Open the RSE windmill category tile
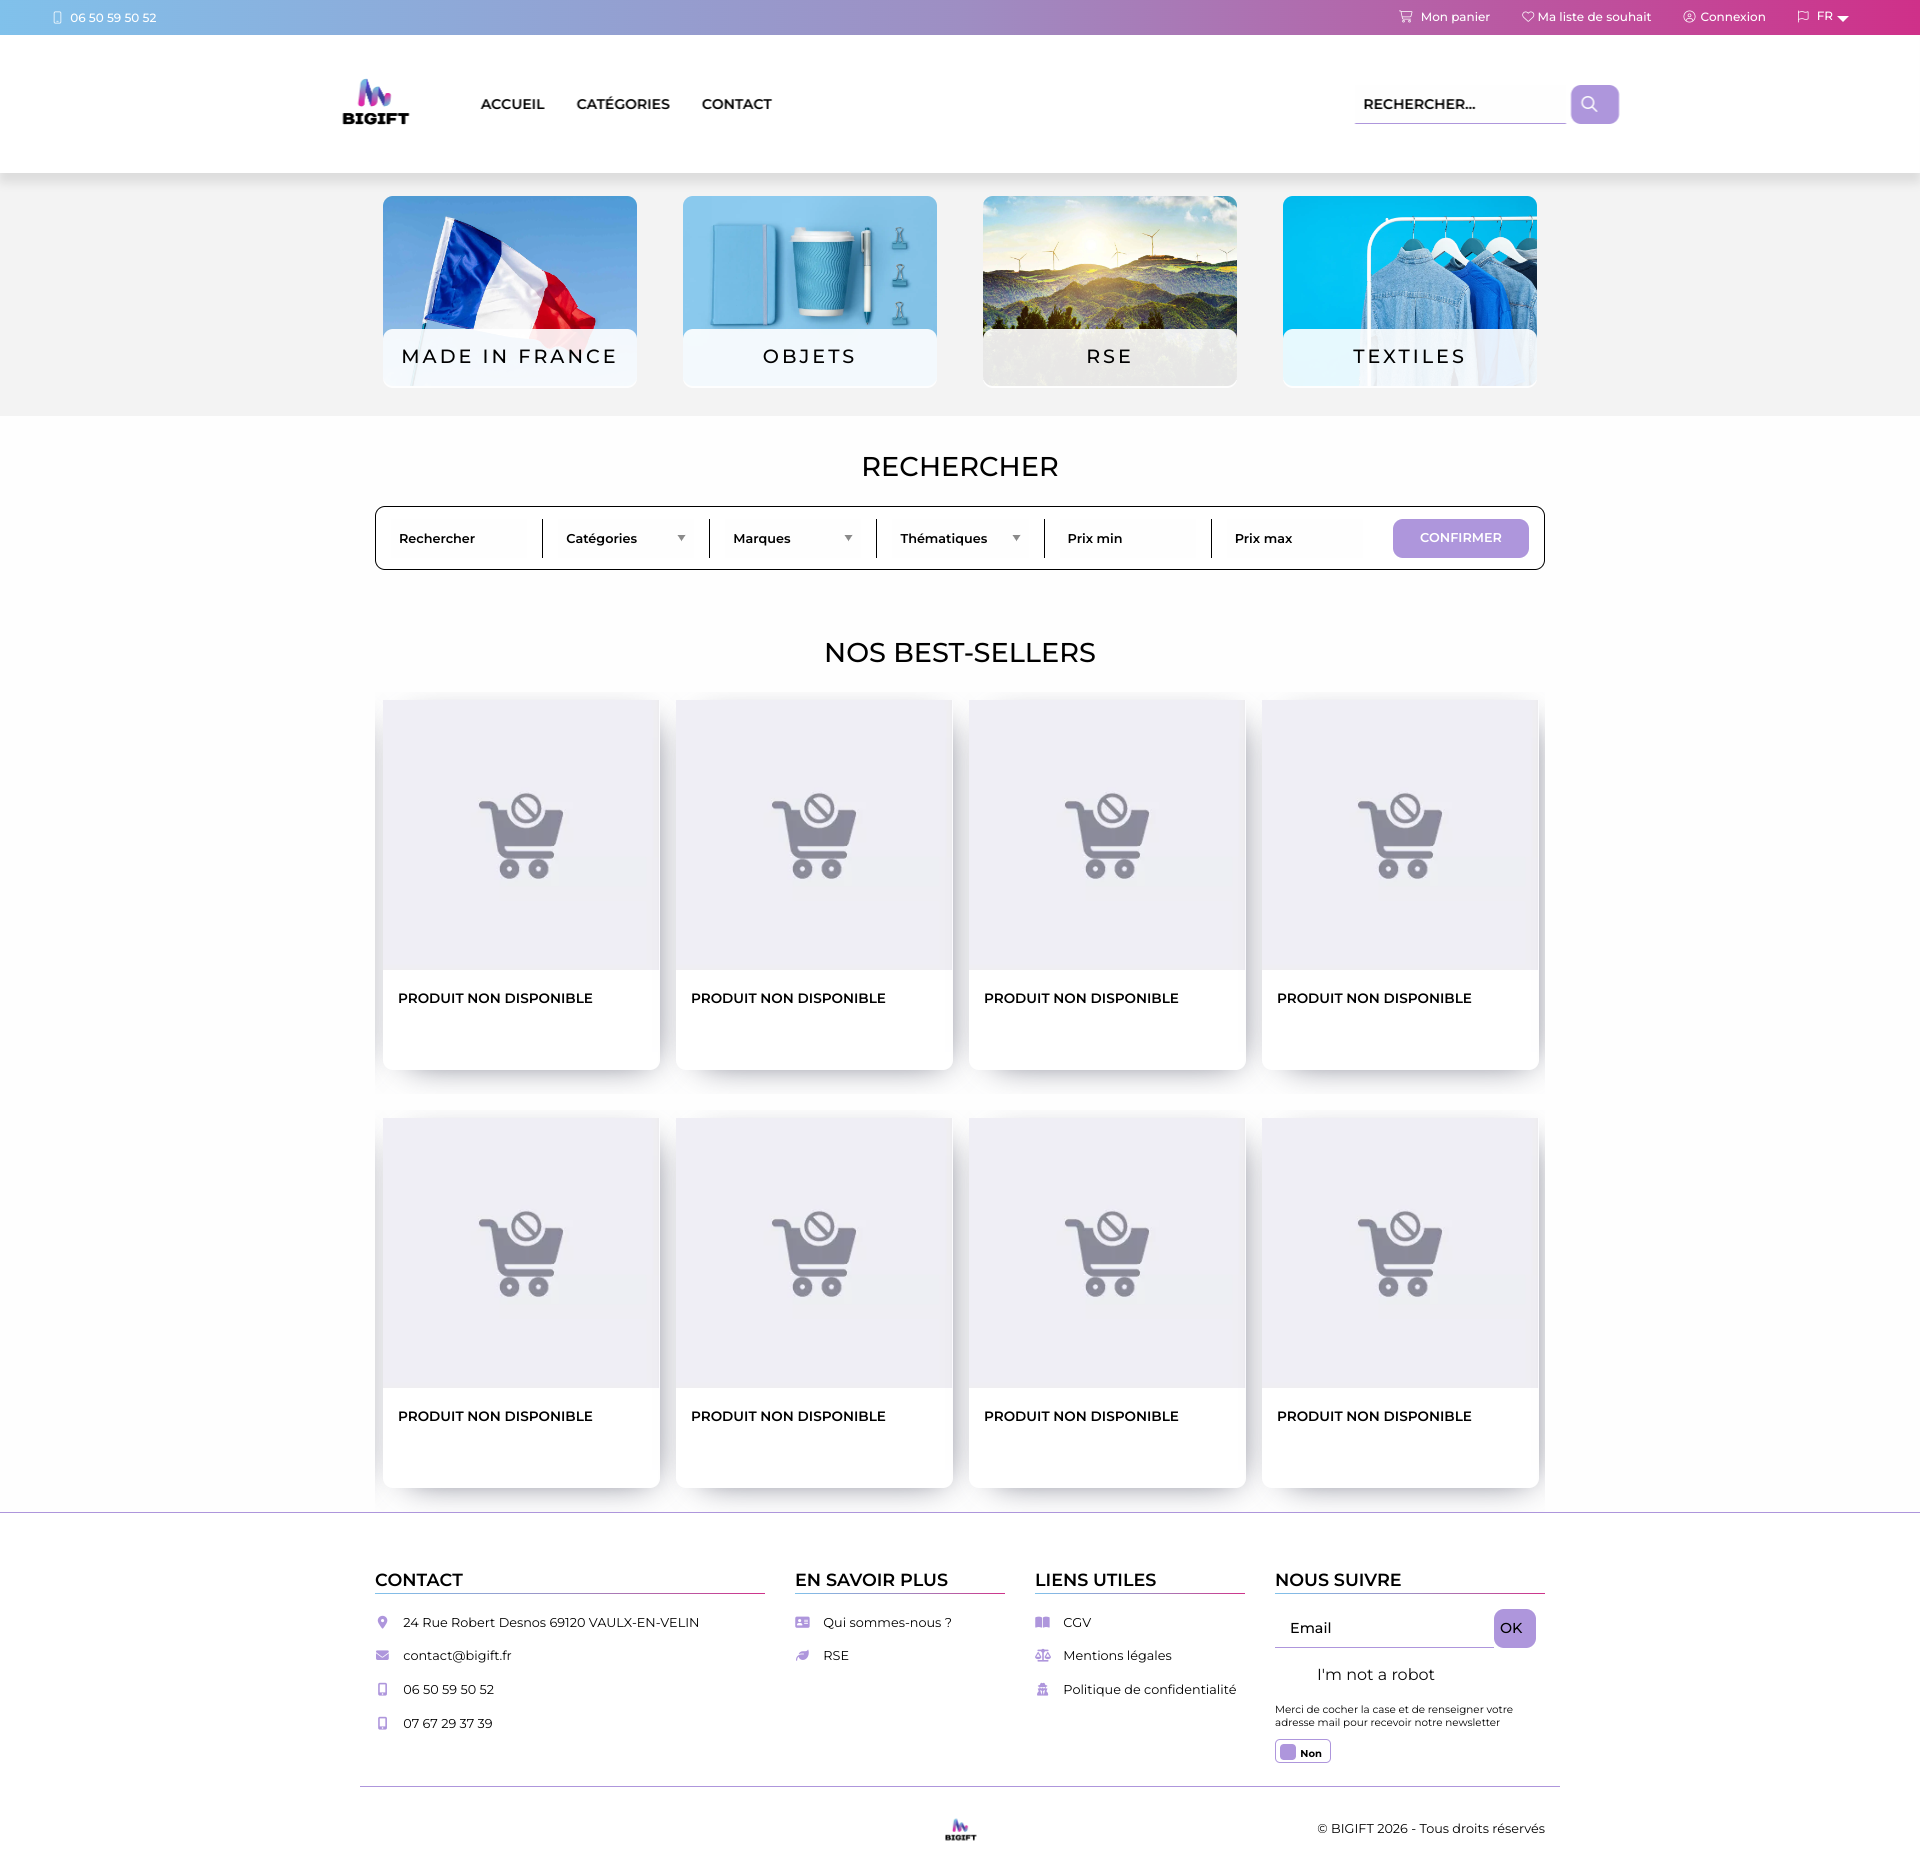 [1109, 291]
